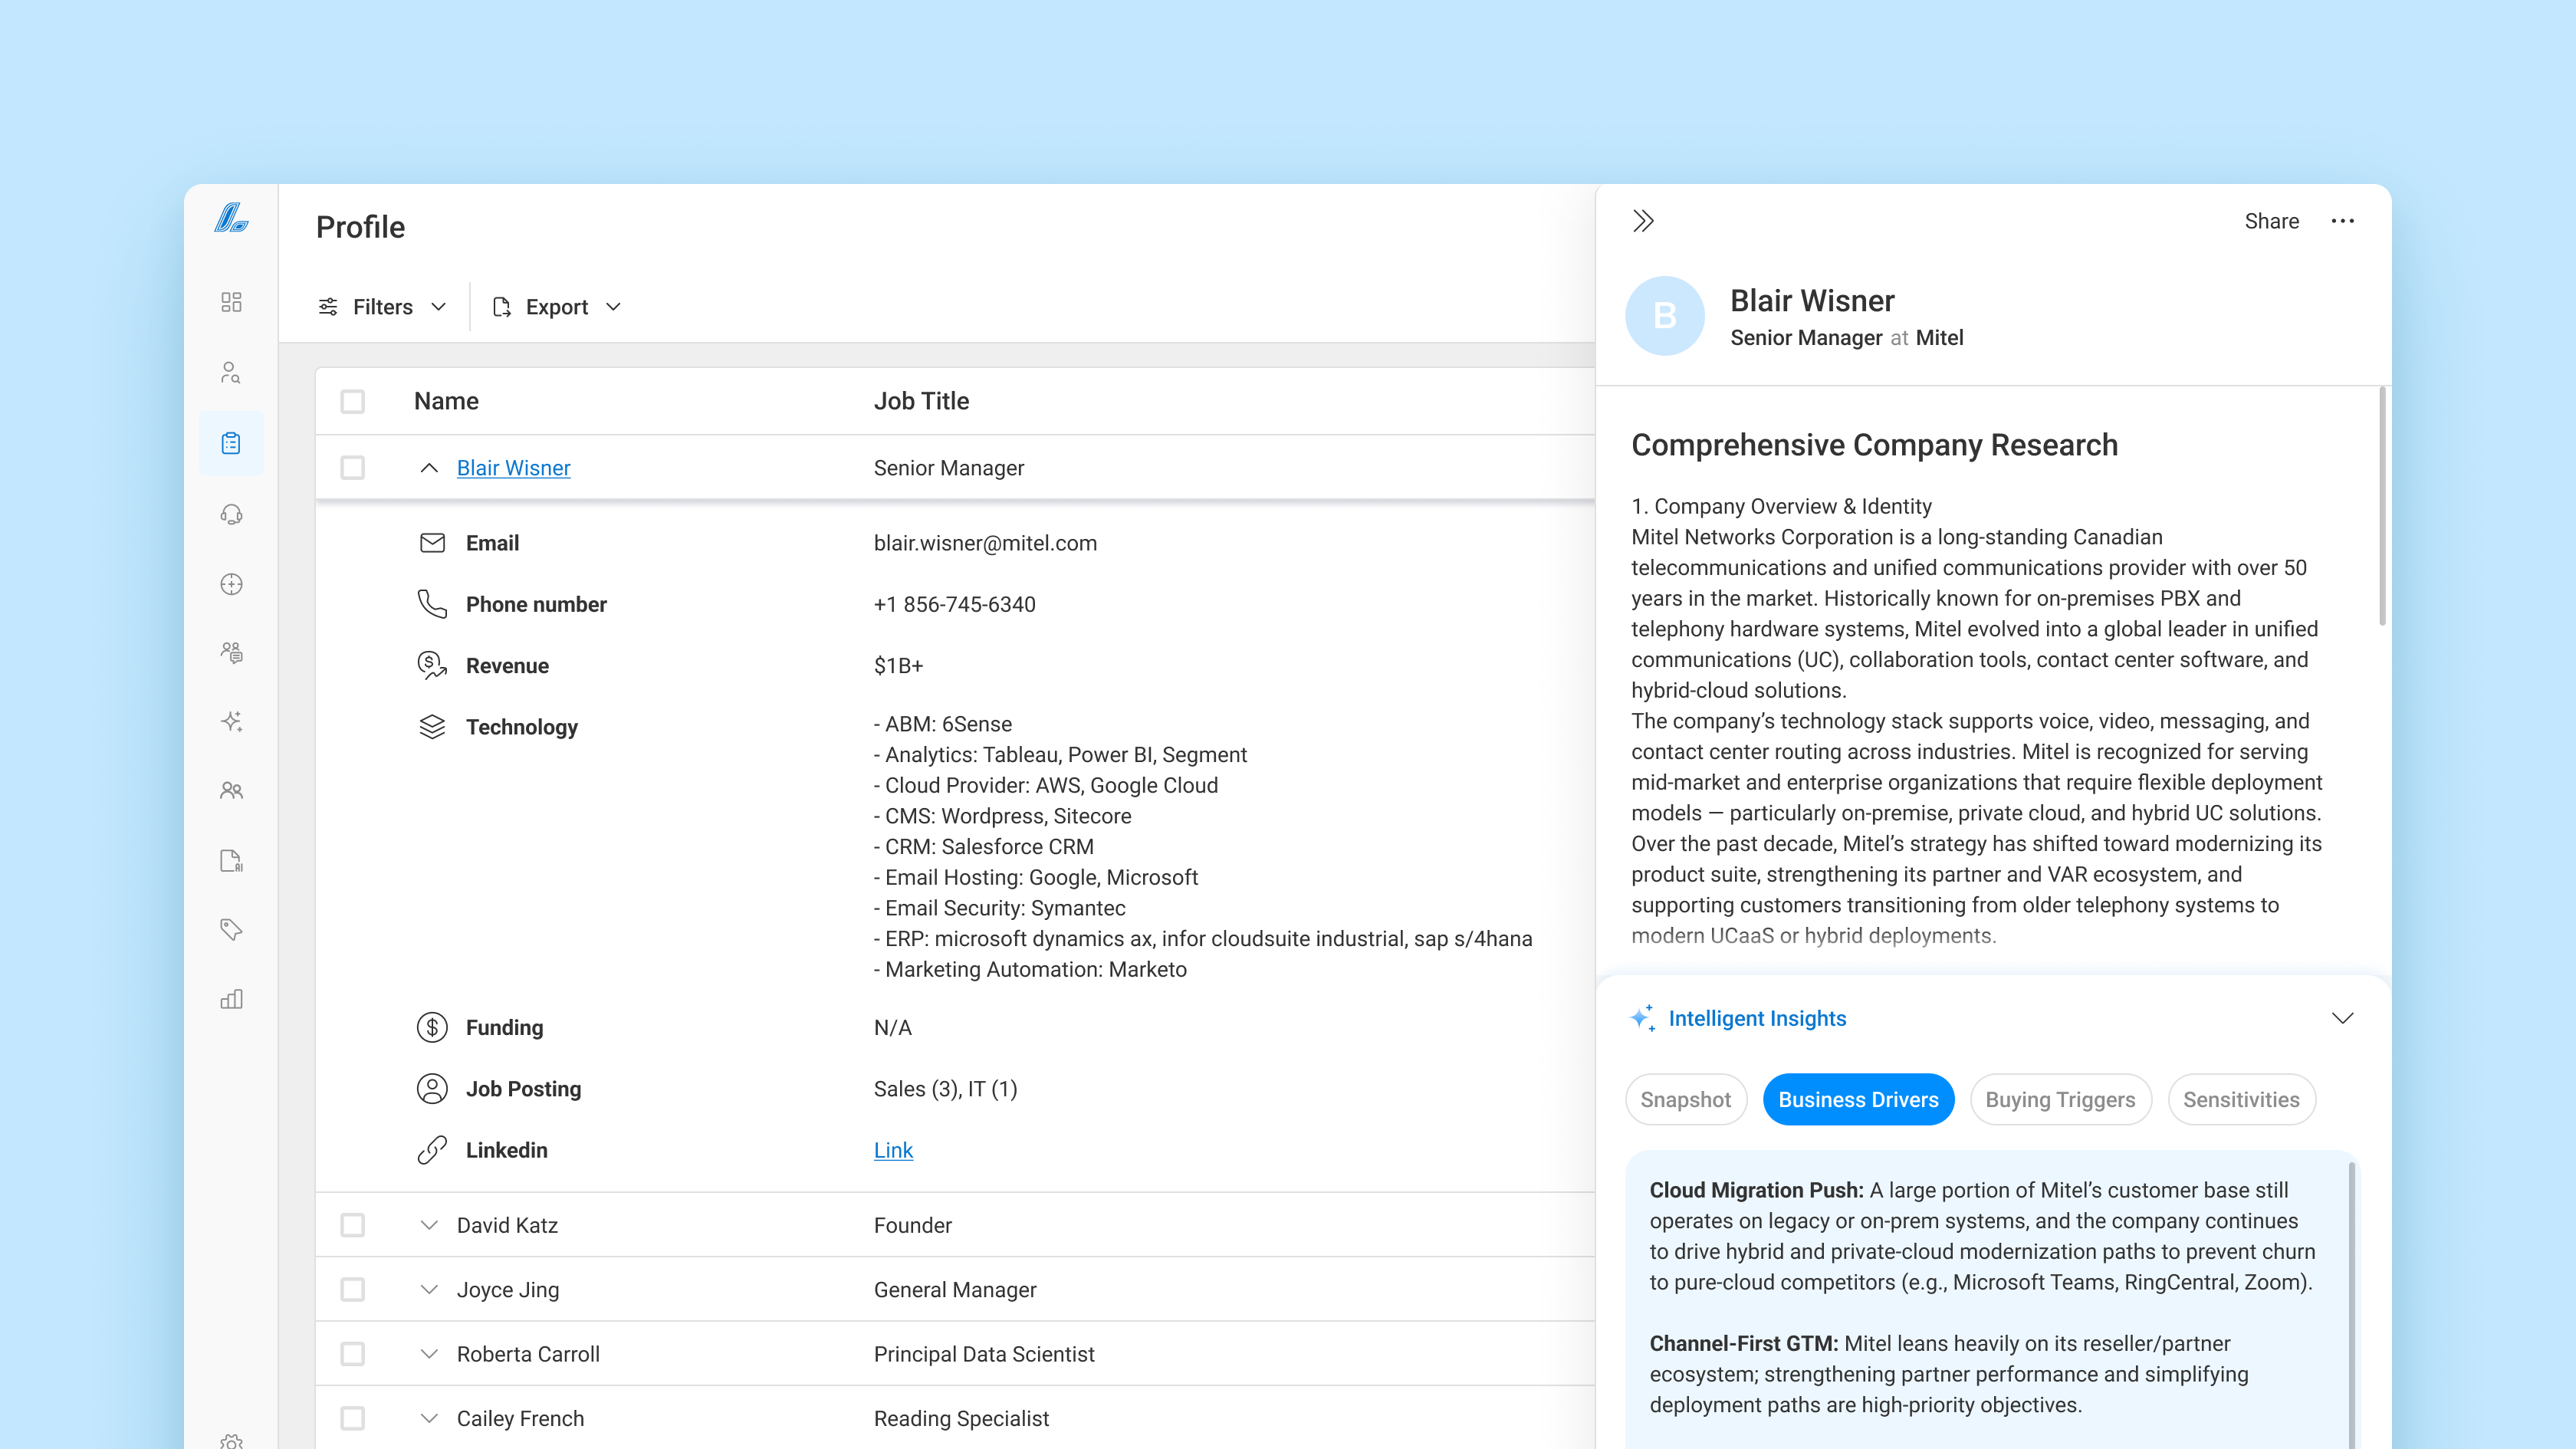Click the crosshair target sidebar icon
This screenshot has height=1449, width=2576.
pos(231,584)
